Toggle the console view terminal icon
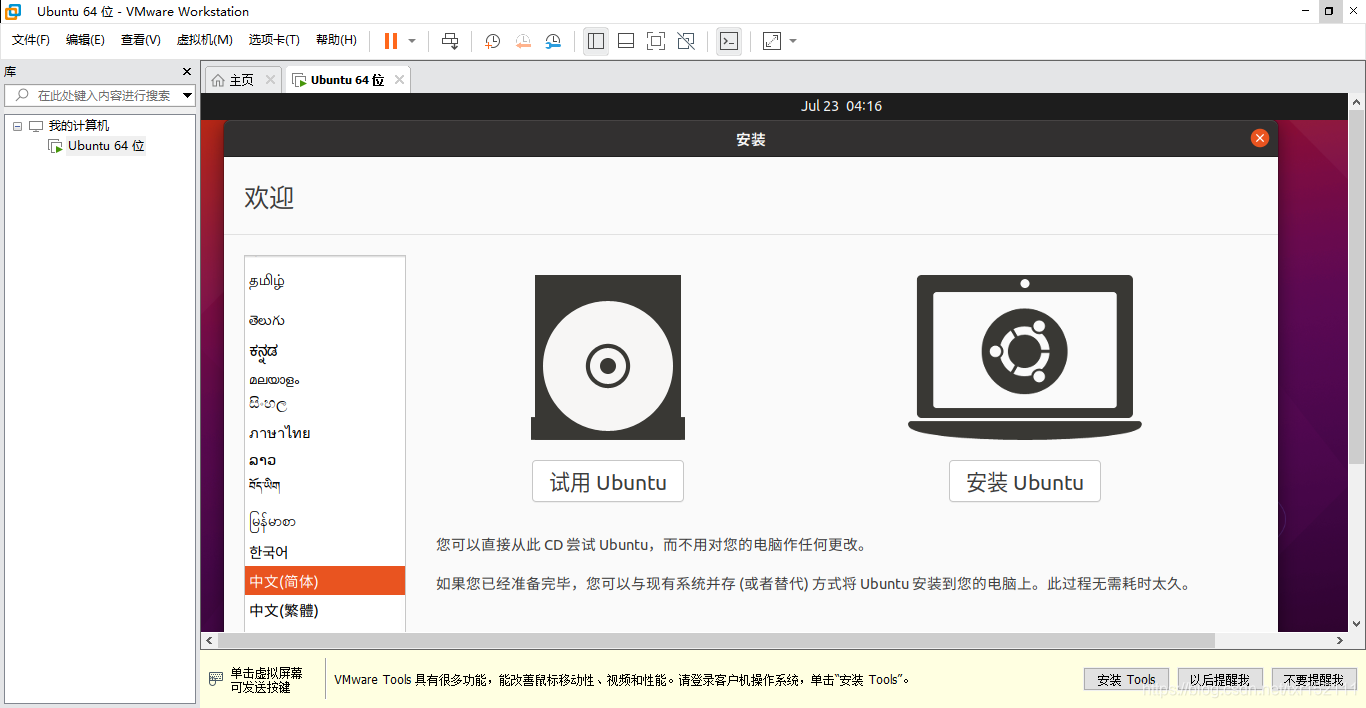 point(729,41)
